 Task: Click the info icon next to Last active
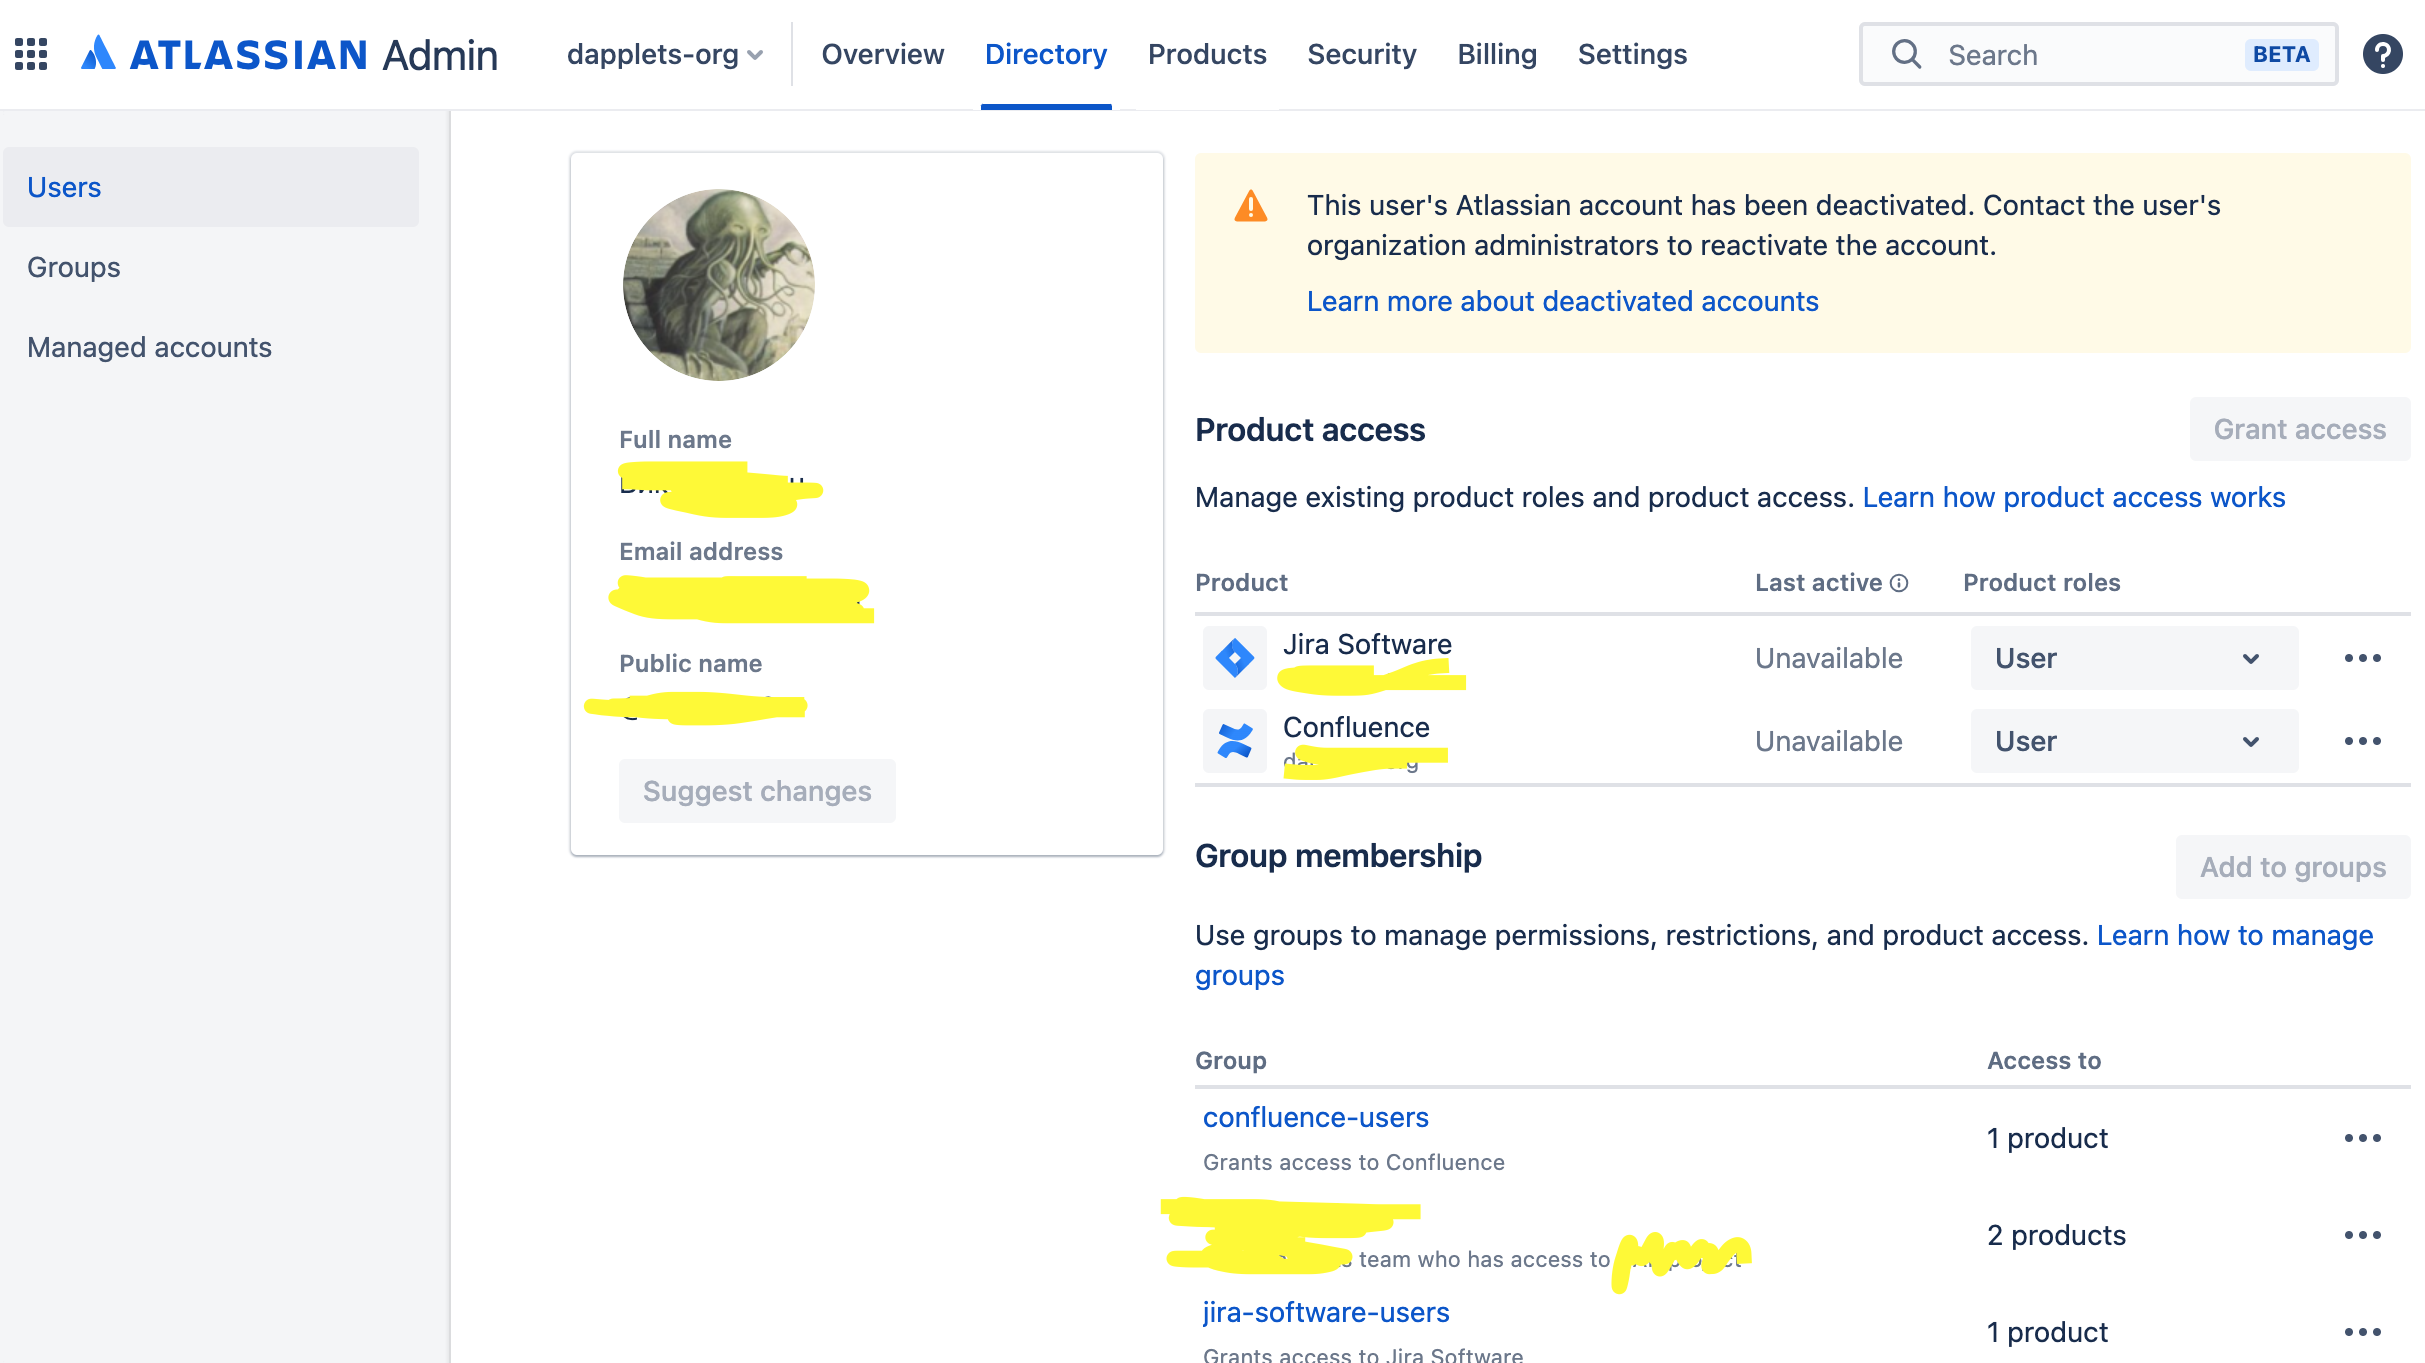click(x=1899, y=582)
